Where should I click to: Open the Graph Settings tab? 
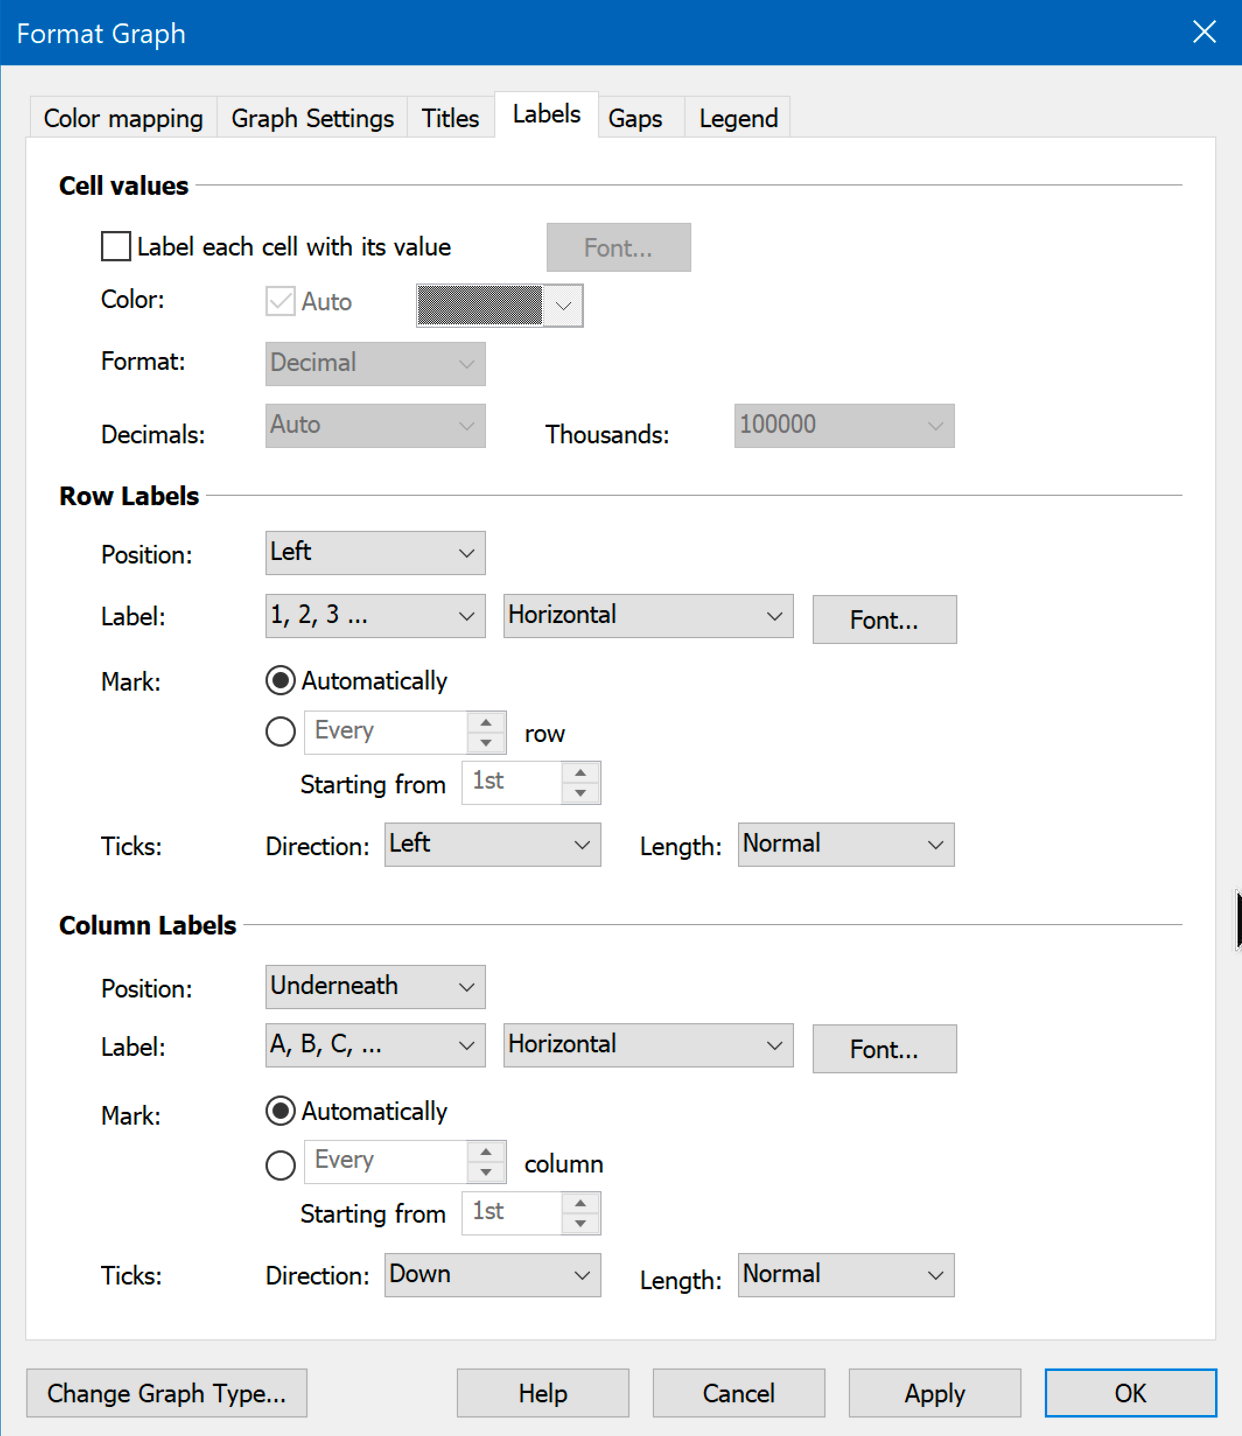click(312, 118)
